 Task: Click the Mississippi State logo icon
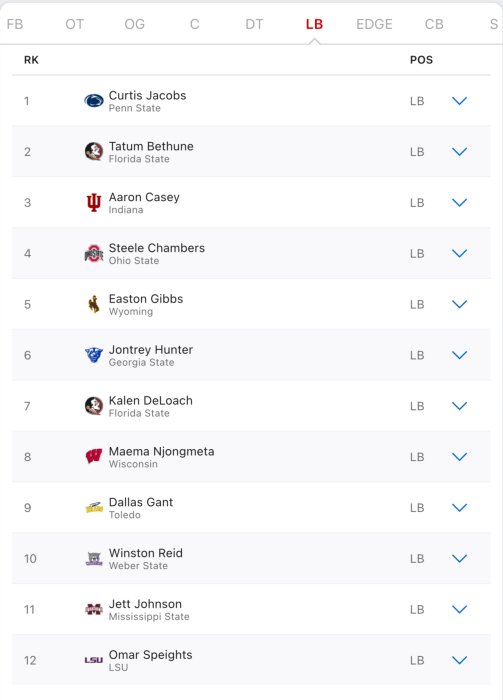[94, 609]
